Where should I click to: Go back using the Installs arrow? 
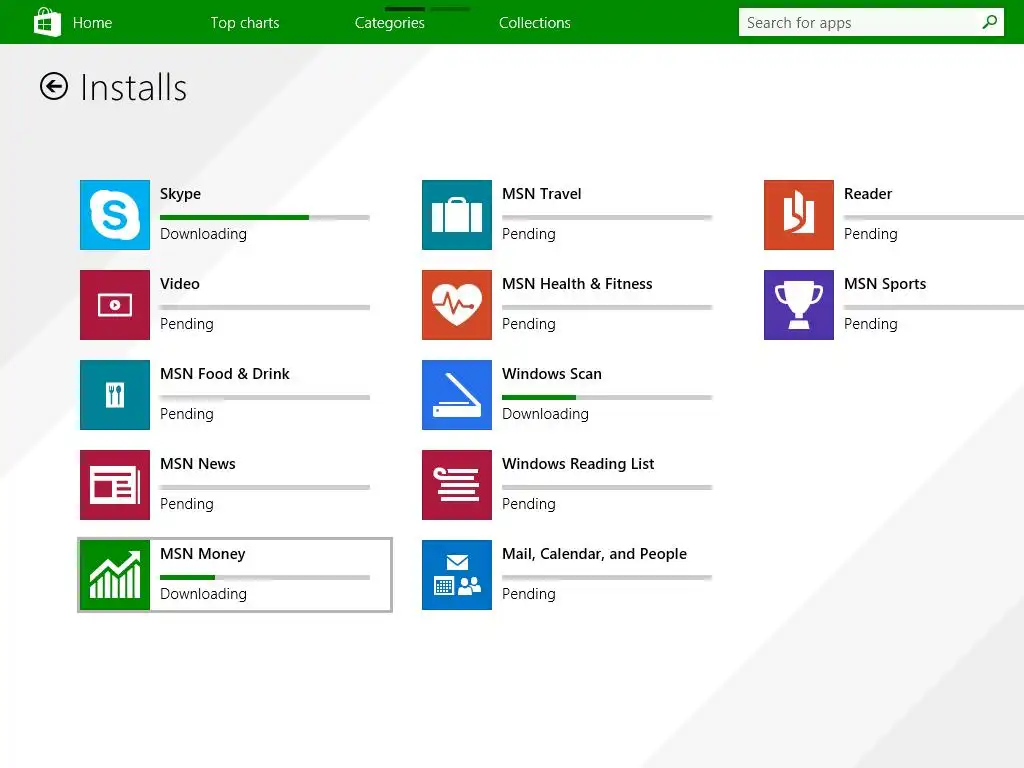click(x=54, y=86)
